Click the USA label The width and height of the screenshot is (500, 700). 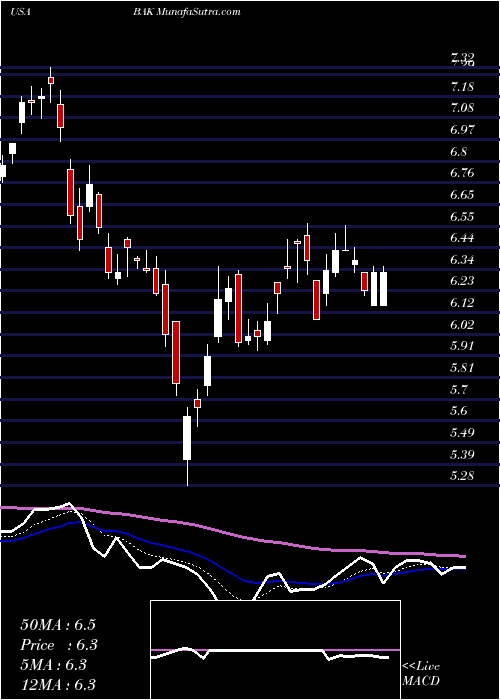[x=20, y=12]
